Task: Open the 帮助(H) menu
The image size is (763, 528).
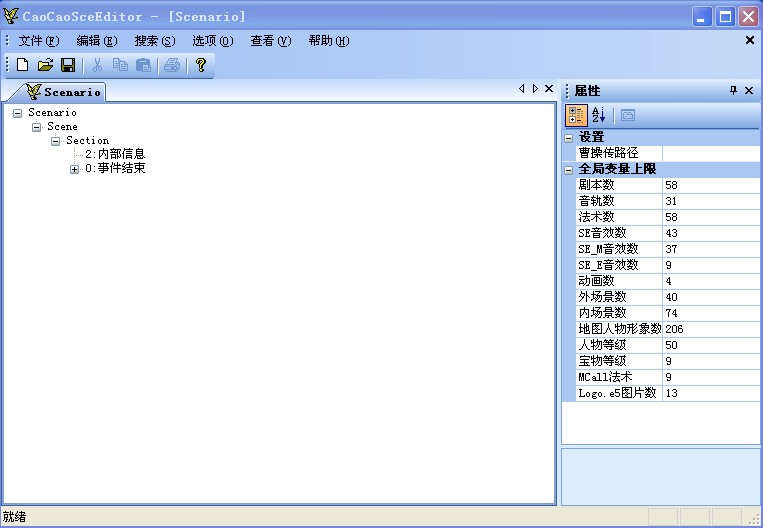Action: point(329,41)
